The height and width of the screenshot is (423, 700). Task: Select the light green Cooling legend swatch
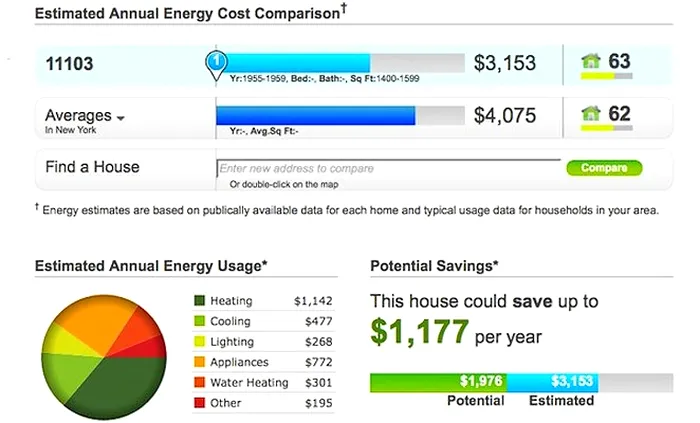pyautogui.click(x=199, y=321)
